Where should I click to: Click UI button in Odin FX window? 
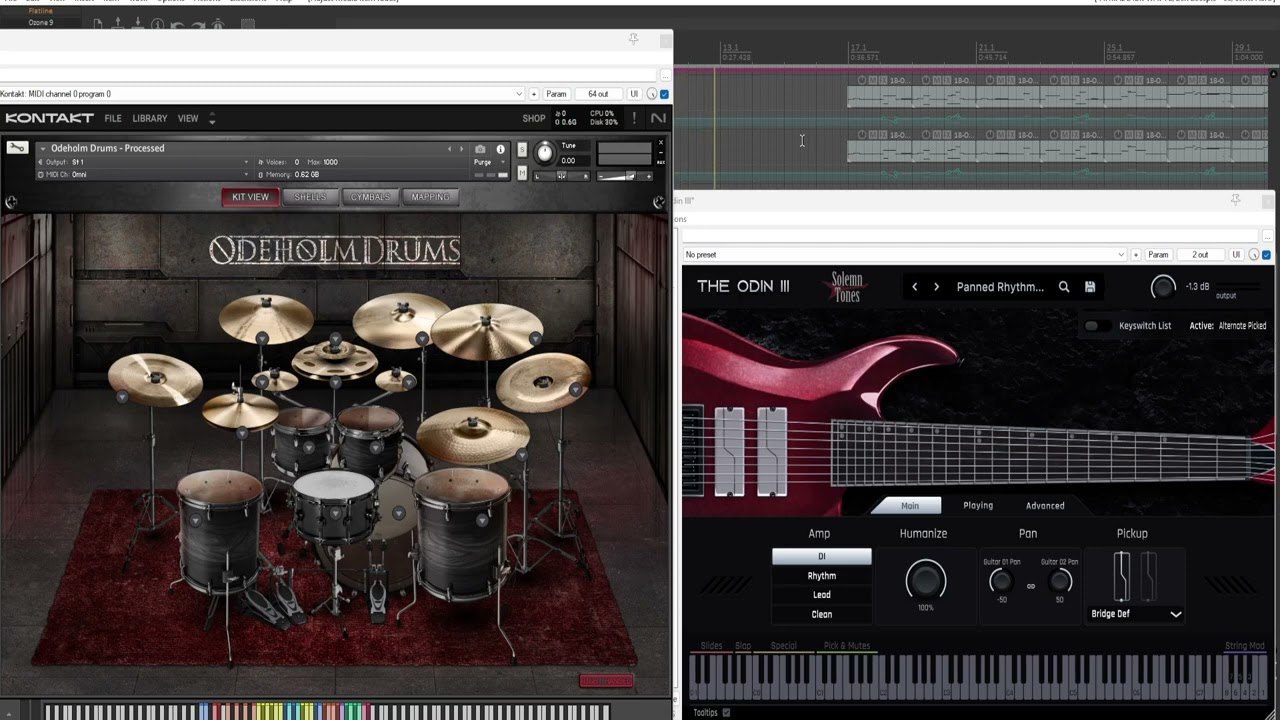pyautogui.click(x=1236, y=255)
